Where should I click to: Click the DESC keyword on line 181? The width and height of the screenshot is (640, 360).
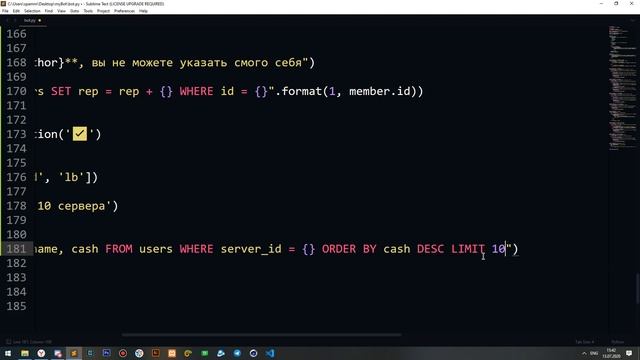(430, 249)
